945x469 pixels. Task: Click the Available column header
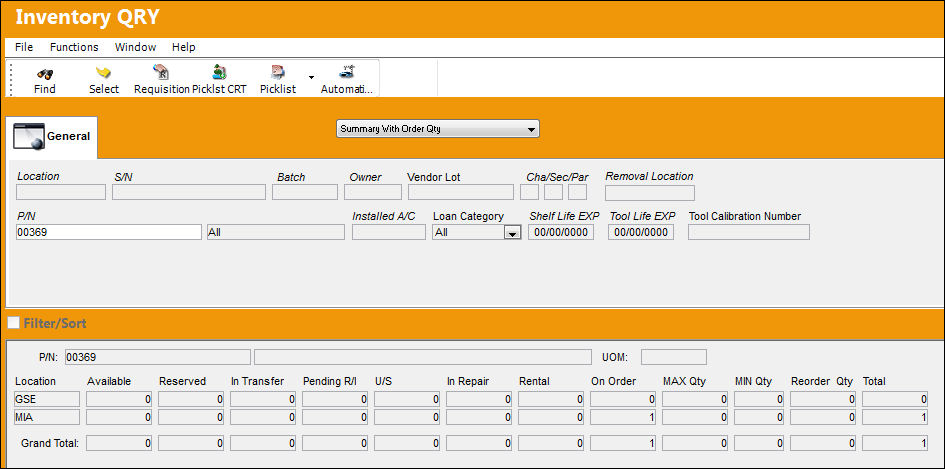pyautogui.click(x=109, y=382)
